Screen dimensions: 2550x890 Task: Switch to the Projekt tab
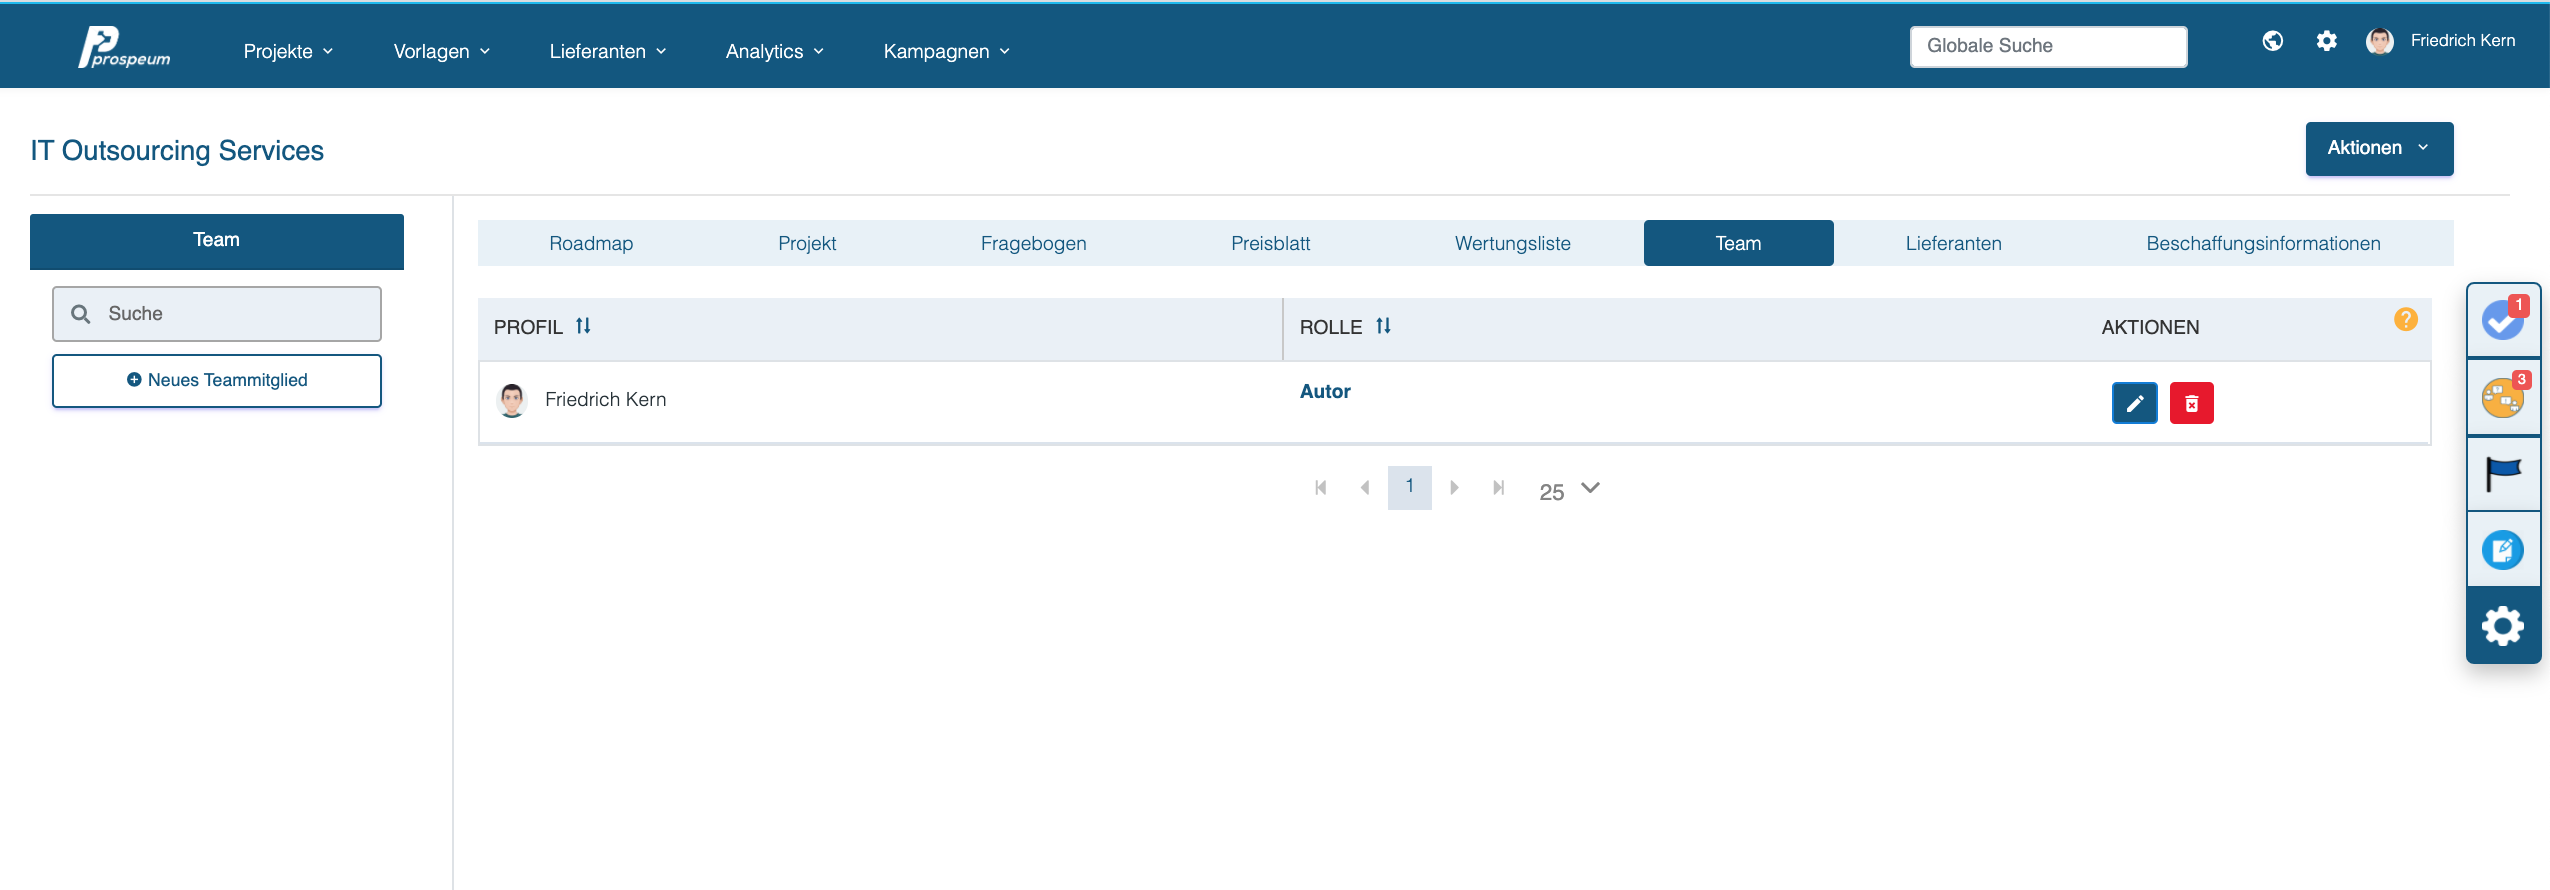click(x=807, y=243)
